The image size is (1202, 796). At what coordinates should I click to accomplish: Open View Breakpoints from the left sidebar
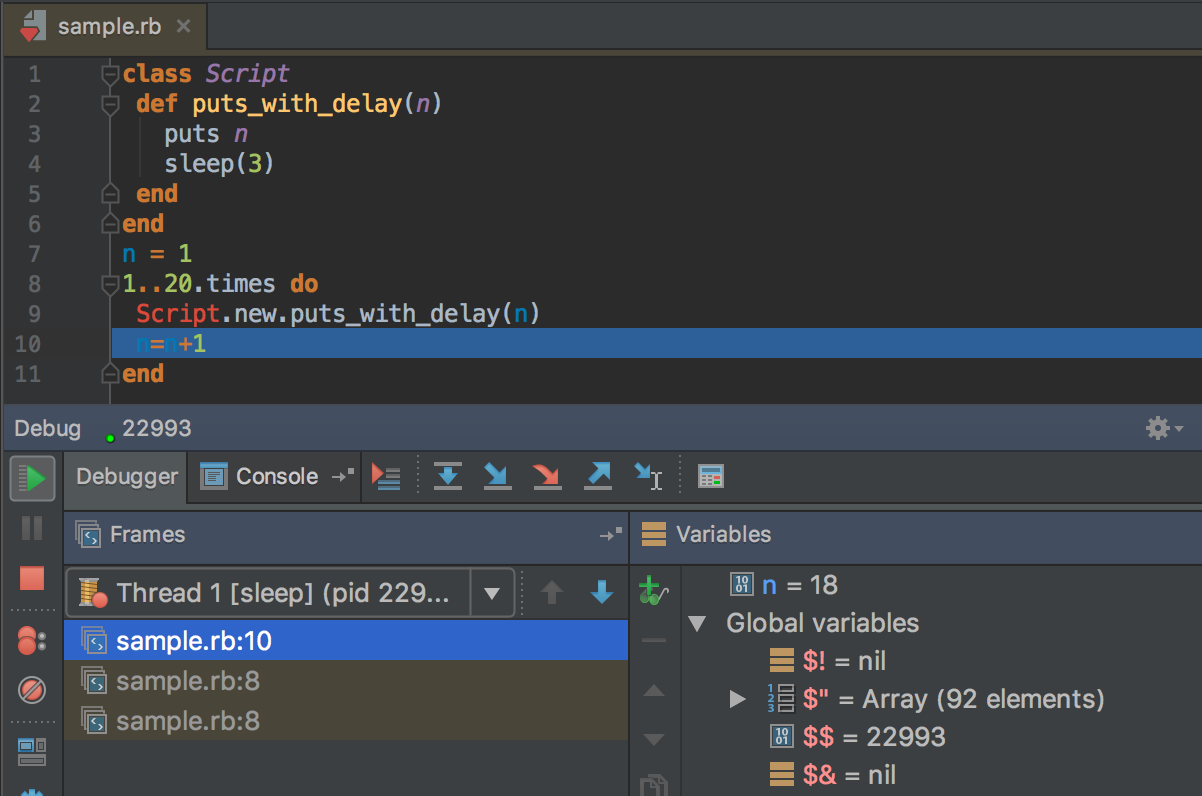pyautogui.click(x=32, y=641)
